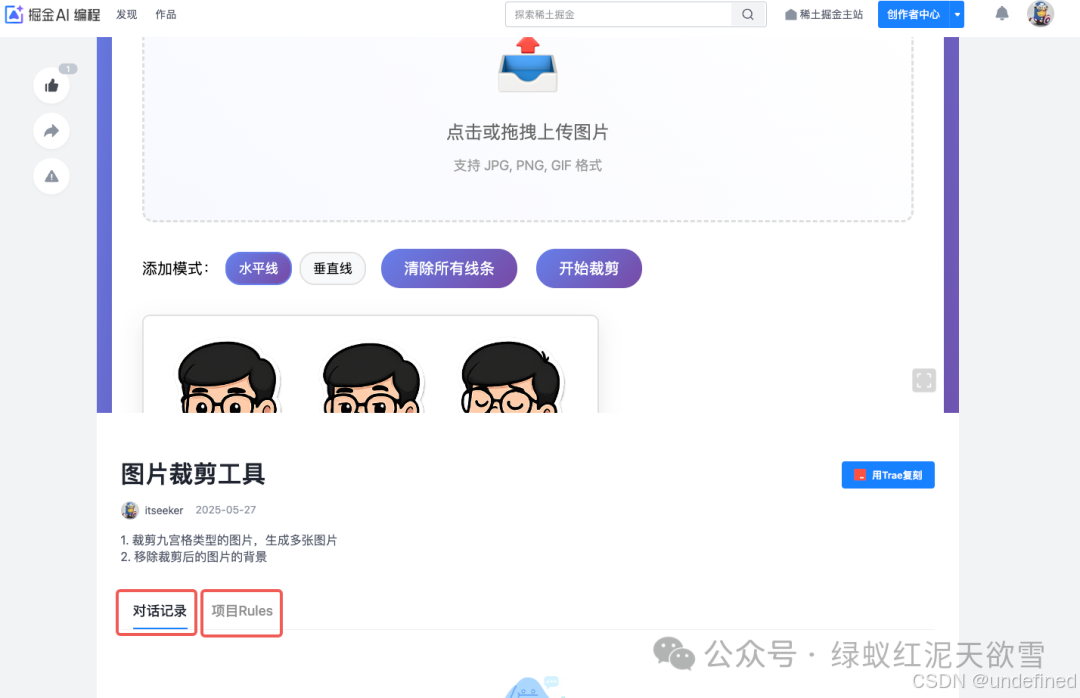Image resolution: width=1080 pixels, height=698 pixels.
Task: Click the 开始裁剪 button
Action: 589,268
